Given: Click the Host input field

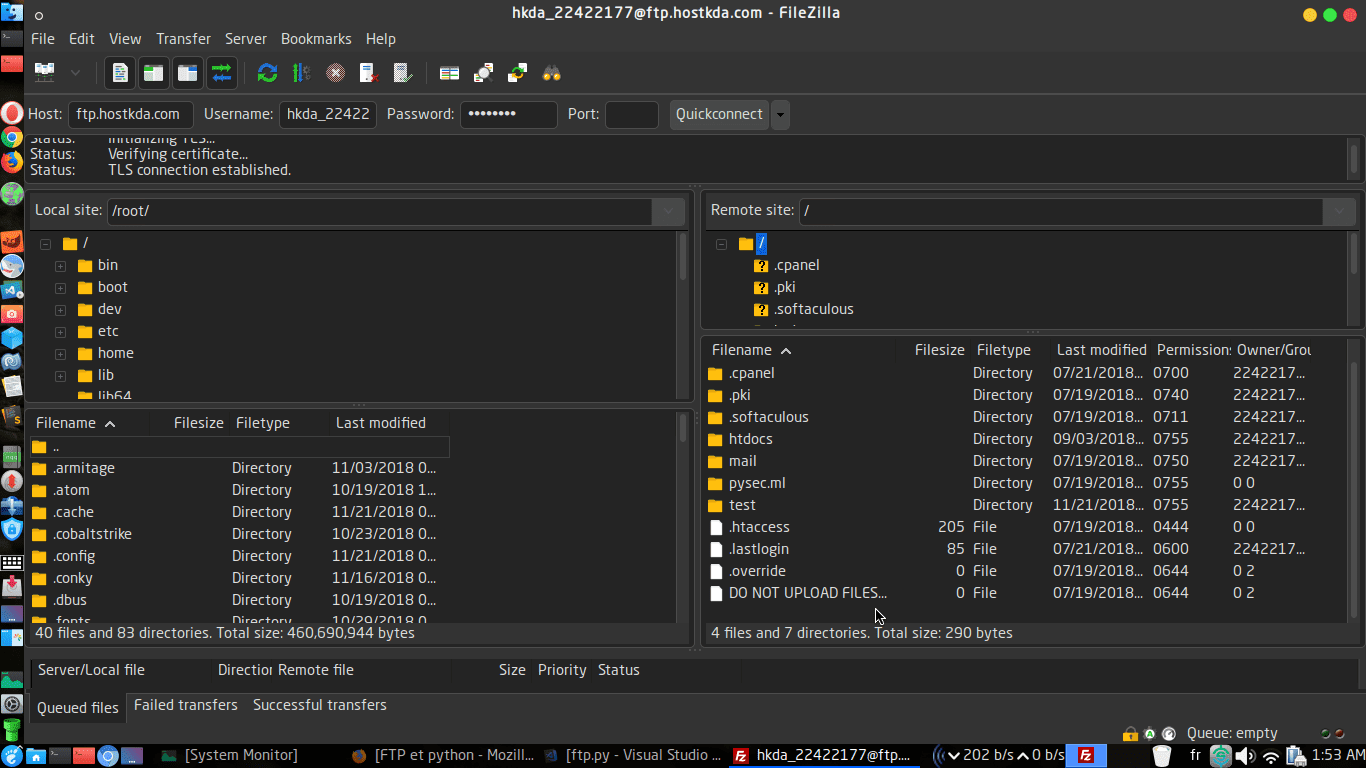Looking at the screenshot, I should [131, 114].
